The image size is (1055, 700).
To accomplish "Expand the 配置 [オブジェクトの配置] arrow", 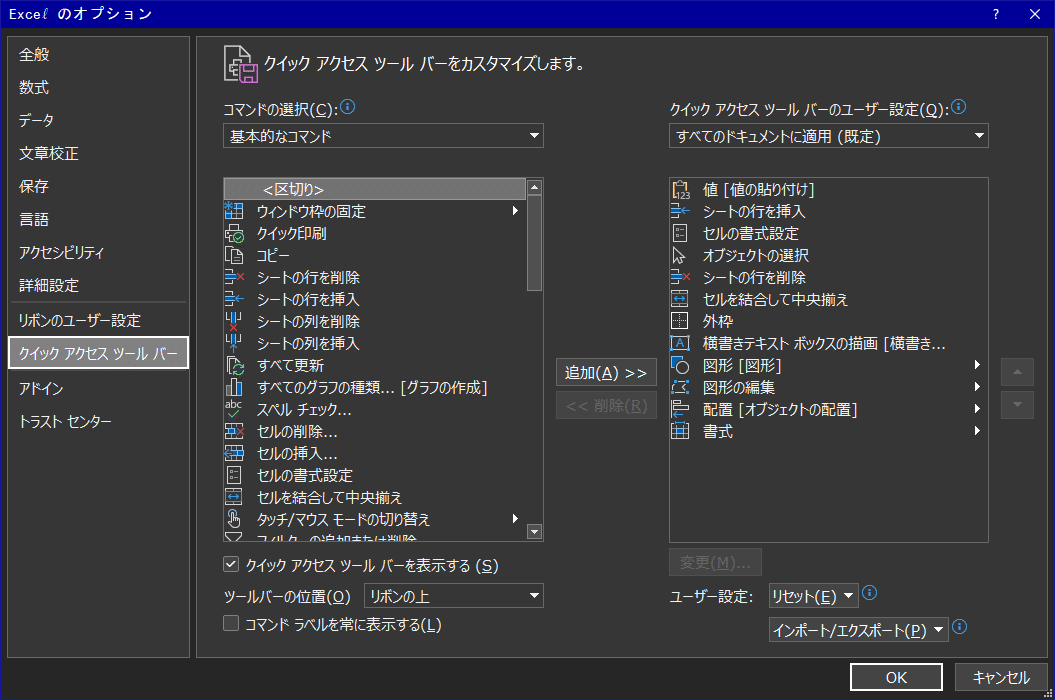I will 977,409.
